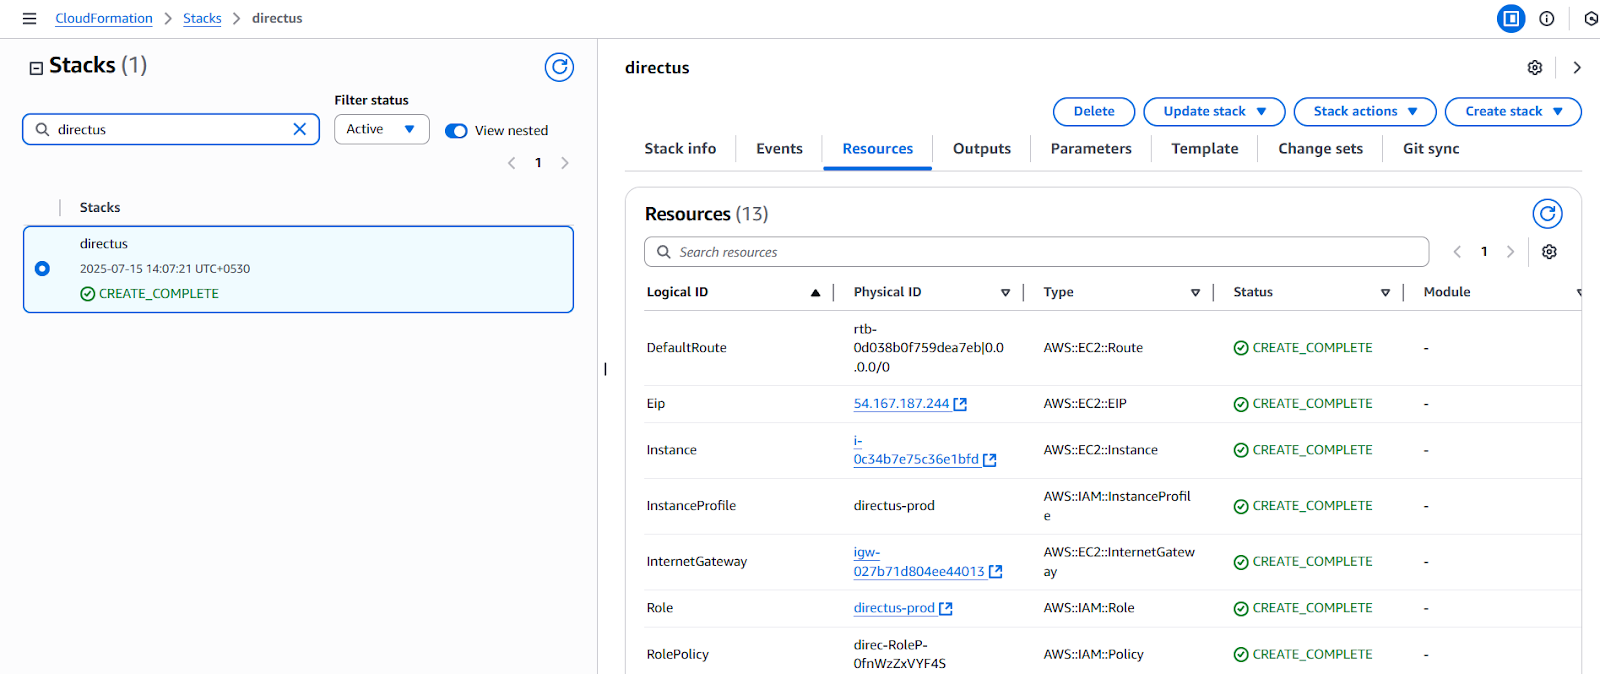Click the Delete button
This screenshot has height=674, width=1600.
(1094, 111)
